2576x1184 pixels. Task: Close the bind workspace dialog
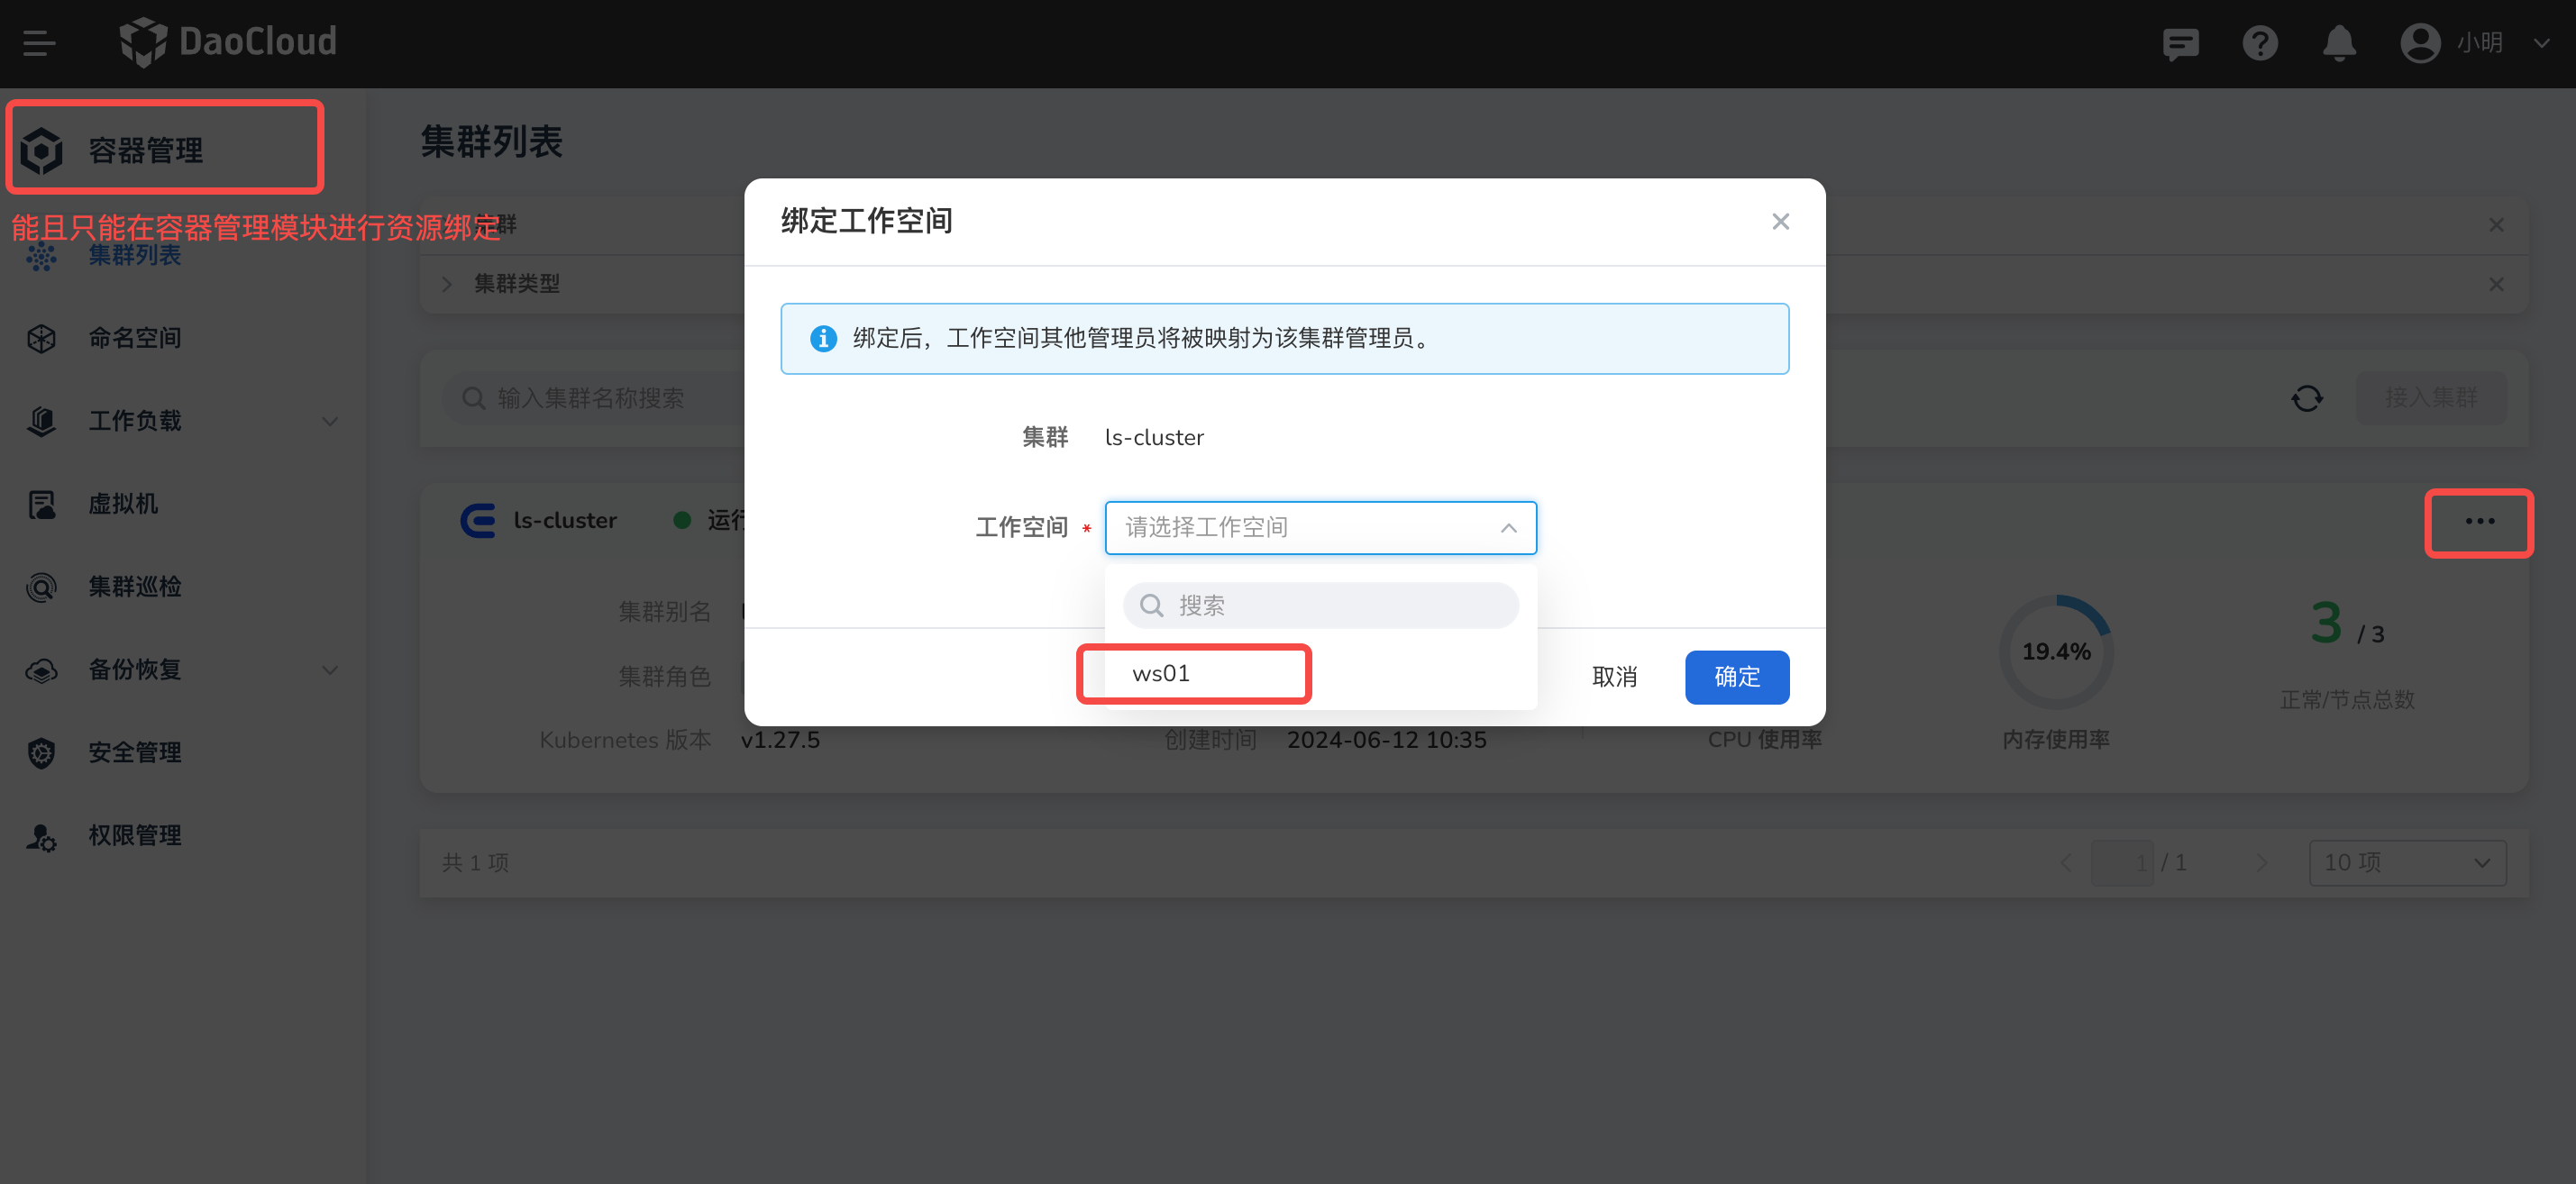point(1780,221)
